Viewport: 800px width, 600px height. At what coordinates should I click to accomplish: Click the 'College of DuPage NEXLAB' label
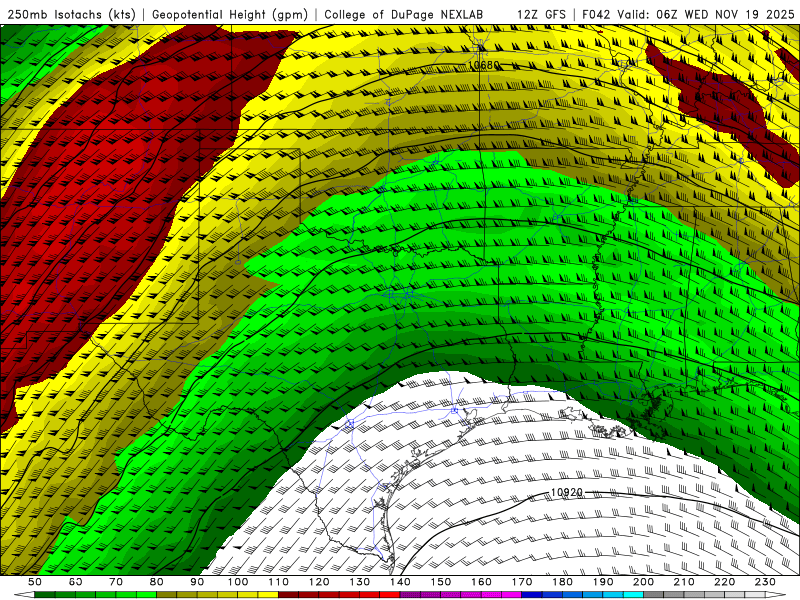pos(404,14)
